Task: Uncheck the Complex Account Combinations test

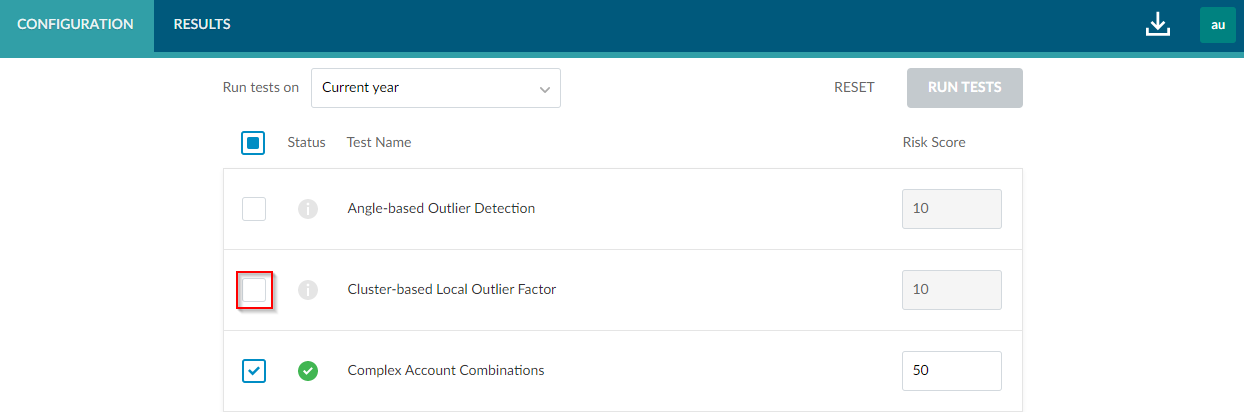Action: pyautogui.click(x=254, y=371)
